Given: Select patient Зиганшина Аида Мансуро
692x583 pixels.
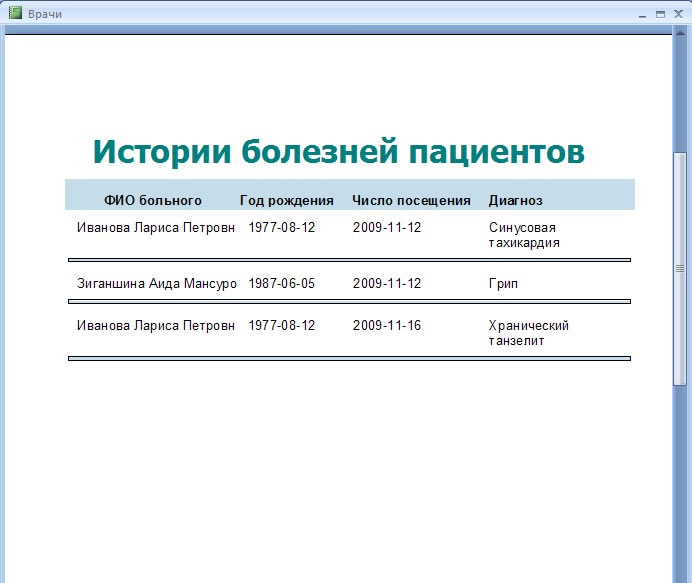Looking at the screenshot, I should [x=157, y=283].
